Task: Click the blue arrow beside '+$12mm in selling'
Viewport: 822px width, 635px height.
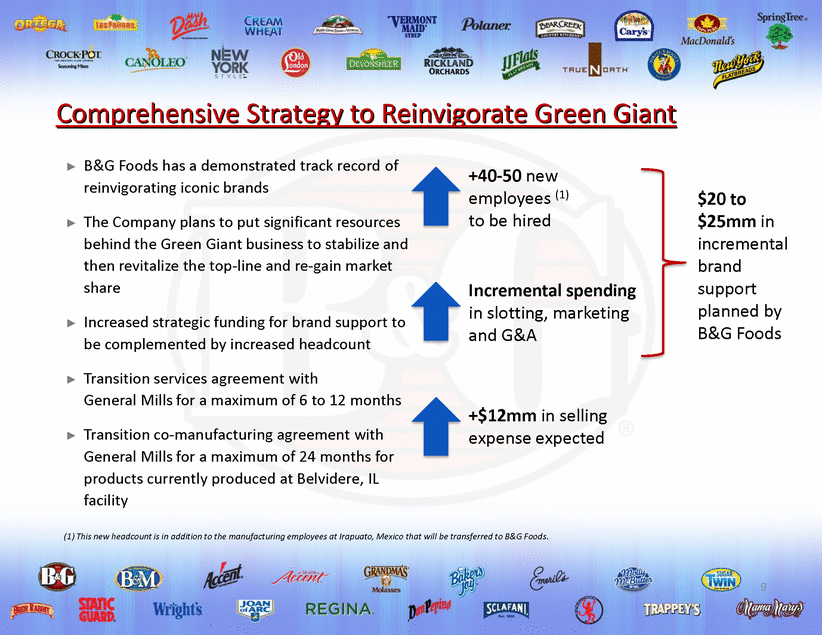Action: pos(436,426)
